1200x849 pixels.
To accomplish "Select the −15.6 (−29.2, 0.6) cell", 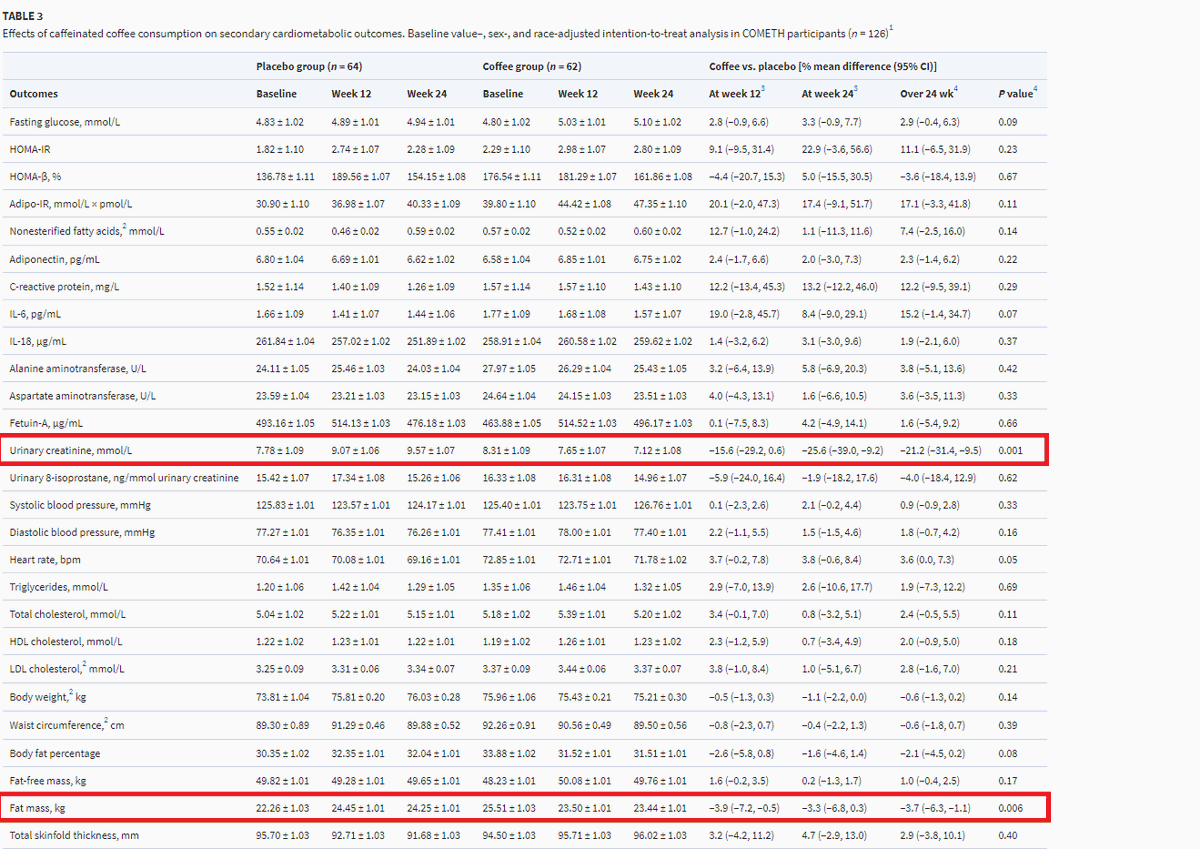I will [x=748, y=451].
